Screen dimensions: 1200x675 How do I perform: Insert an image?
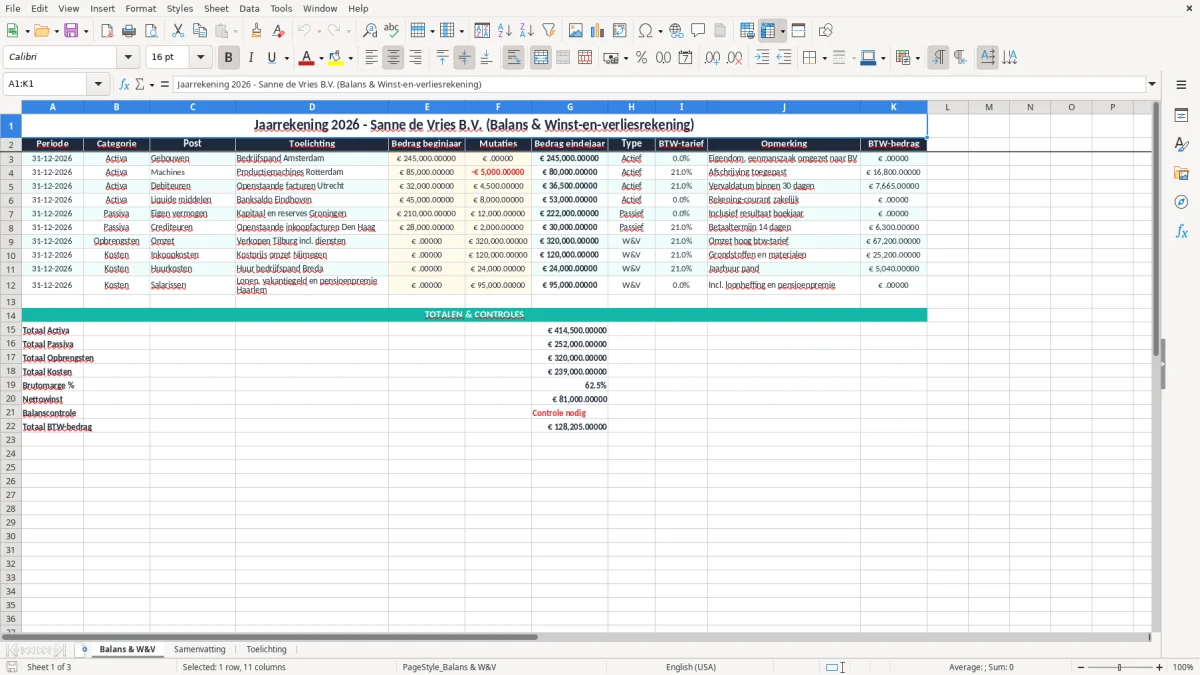click(x=576, y=31)
